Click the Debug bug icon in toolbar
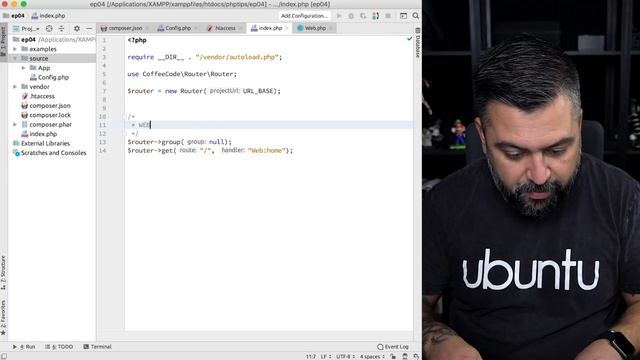Viewport: 640px width, 360px height. coord(351,16)
